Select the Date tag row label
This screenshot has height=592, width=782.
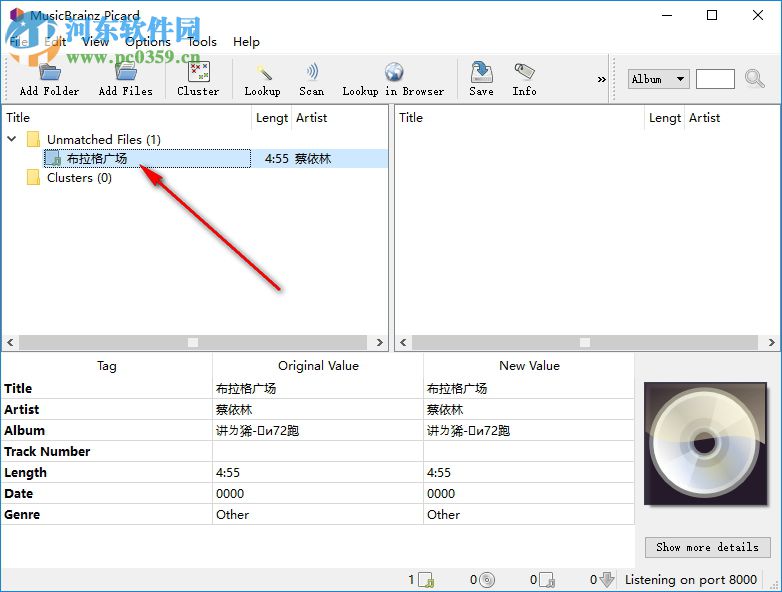(18, 493)
